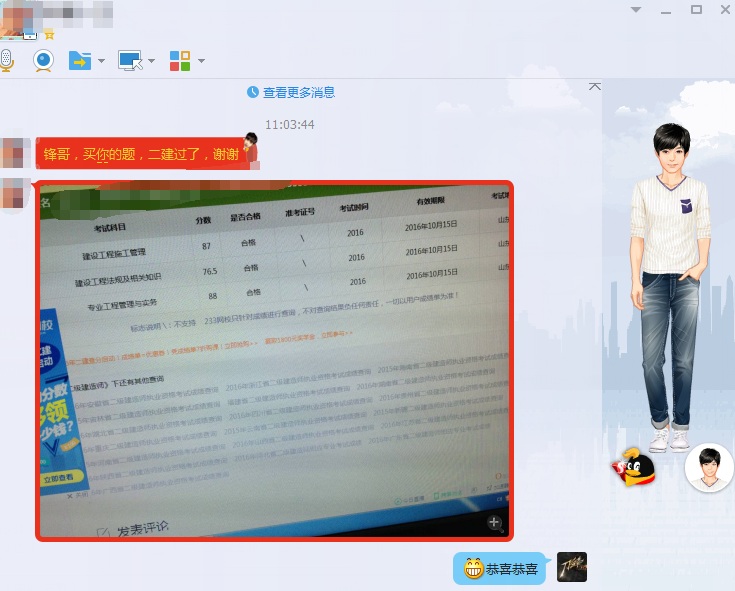Start a voice call with microphone icon

(6, 60)
